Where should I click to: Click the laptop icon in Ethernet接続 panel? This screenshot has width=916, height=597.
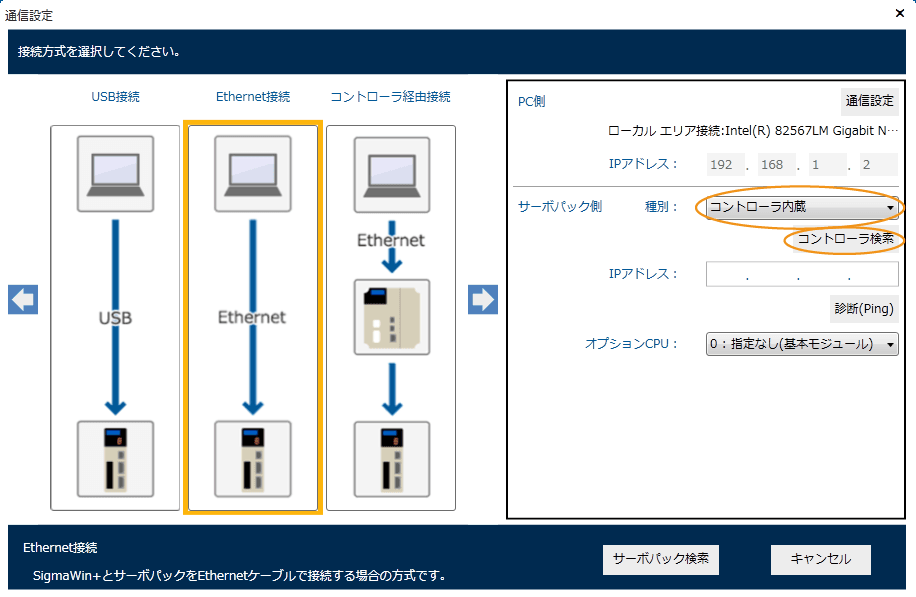click(253, 173)
